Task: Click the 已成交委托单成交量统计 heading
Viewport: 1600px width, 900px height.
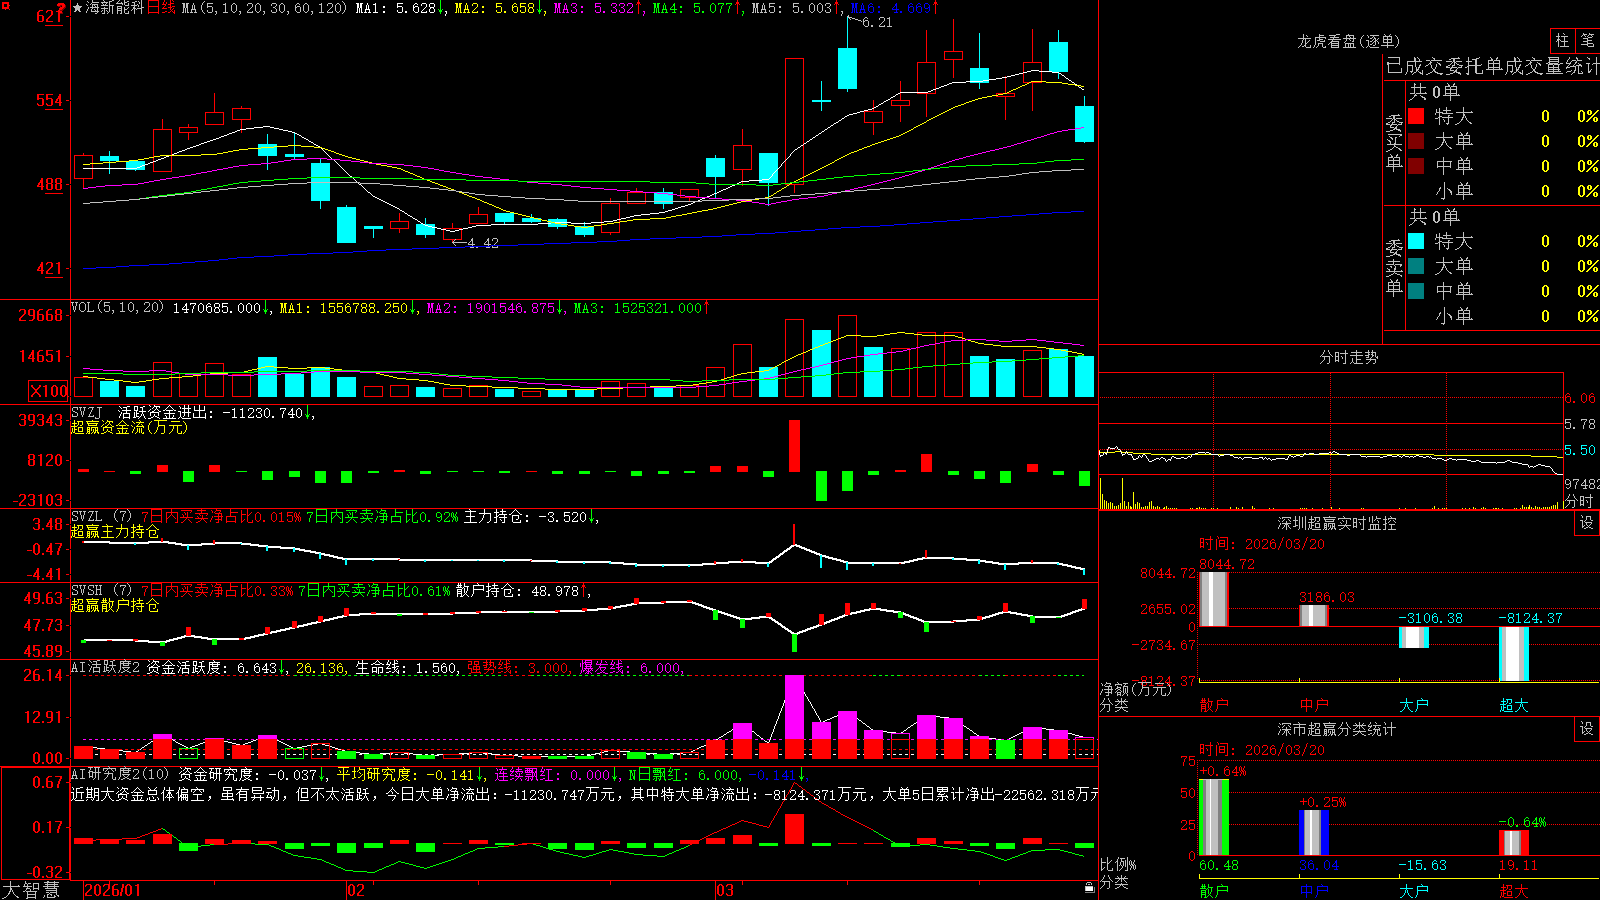Action: click(1492, 66)
